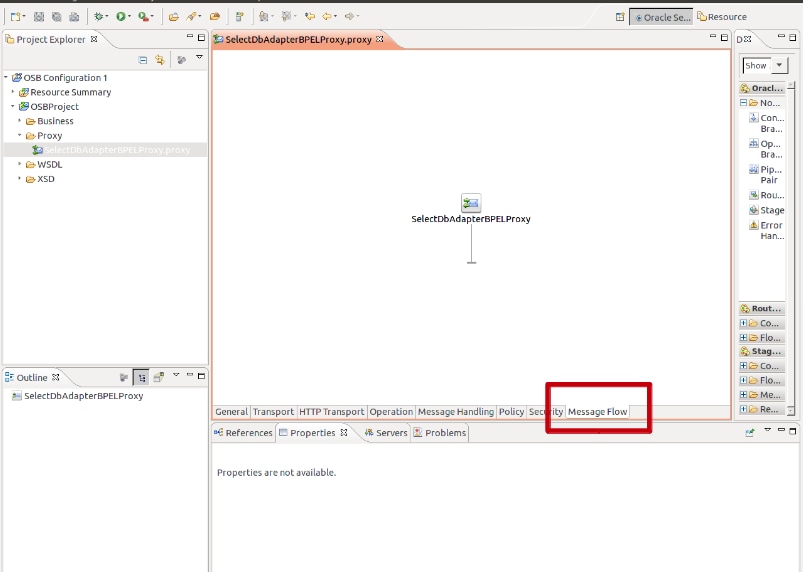Click the green Run toolbar icon

tap(121, 17)
